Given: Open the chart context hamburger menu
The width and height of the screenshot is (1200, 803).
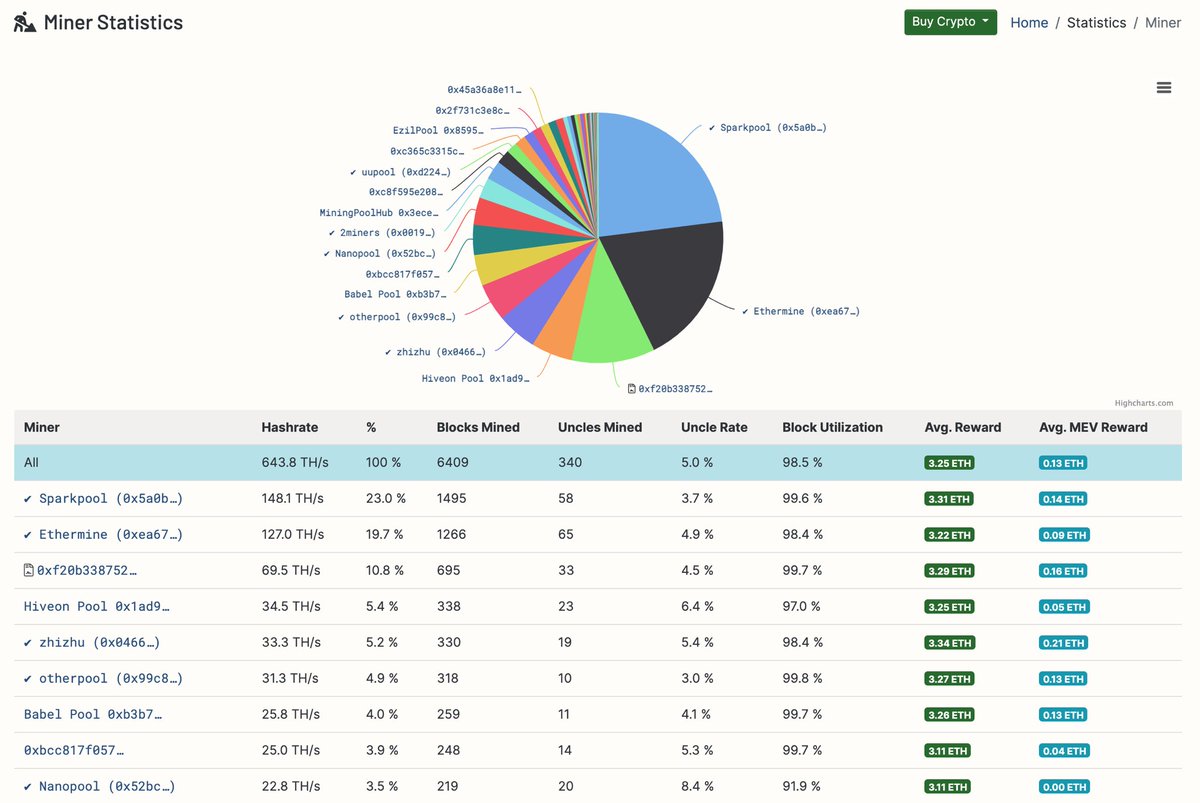Looking at the screenshot, I should click(1163, 88).
